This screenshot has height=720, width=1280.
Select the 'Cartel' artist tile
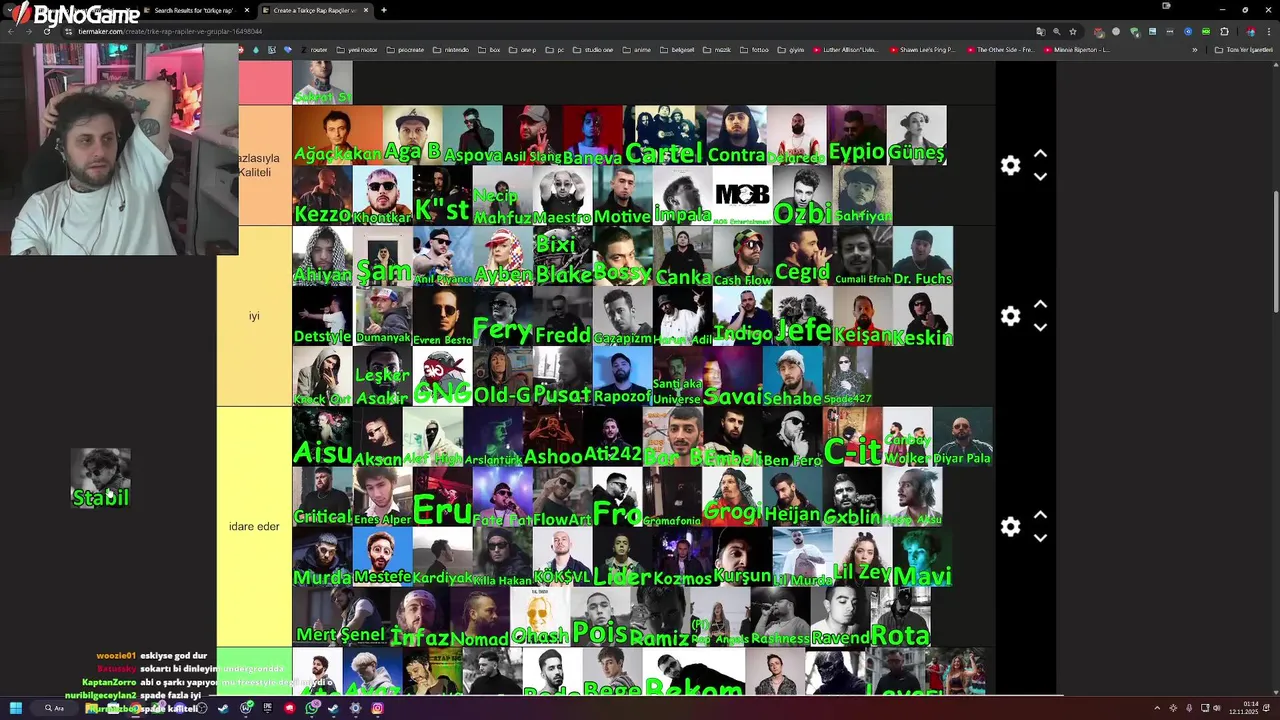click(663, 136)
